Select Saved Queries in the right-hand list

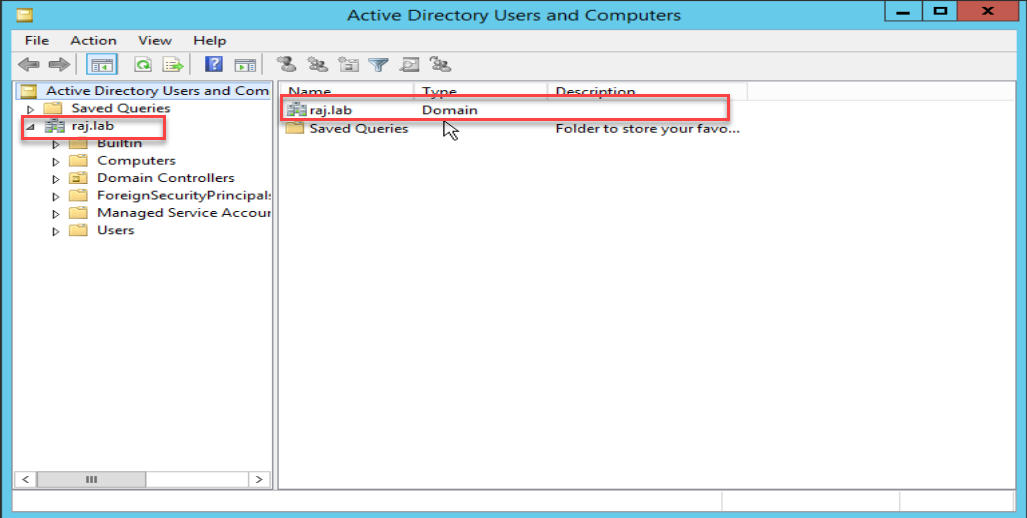[358, 128]
